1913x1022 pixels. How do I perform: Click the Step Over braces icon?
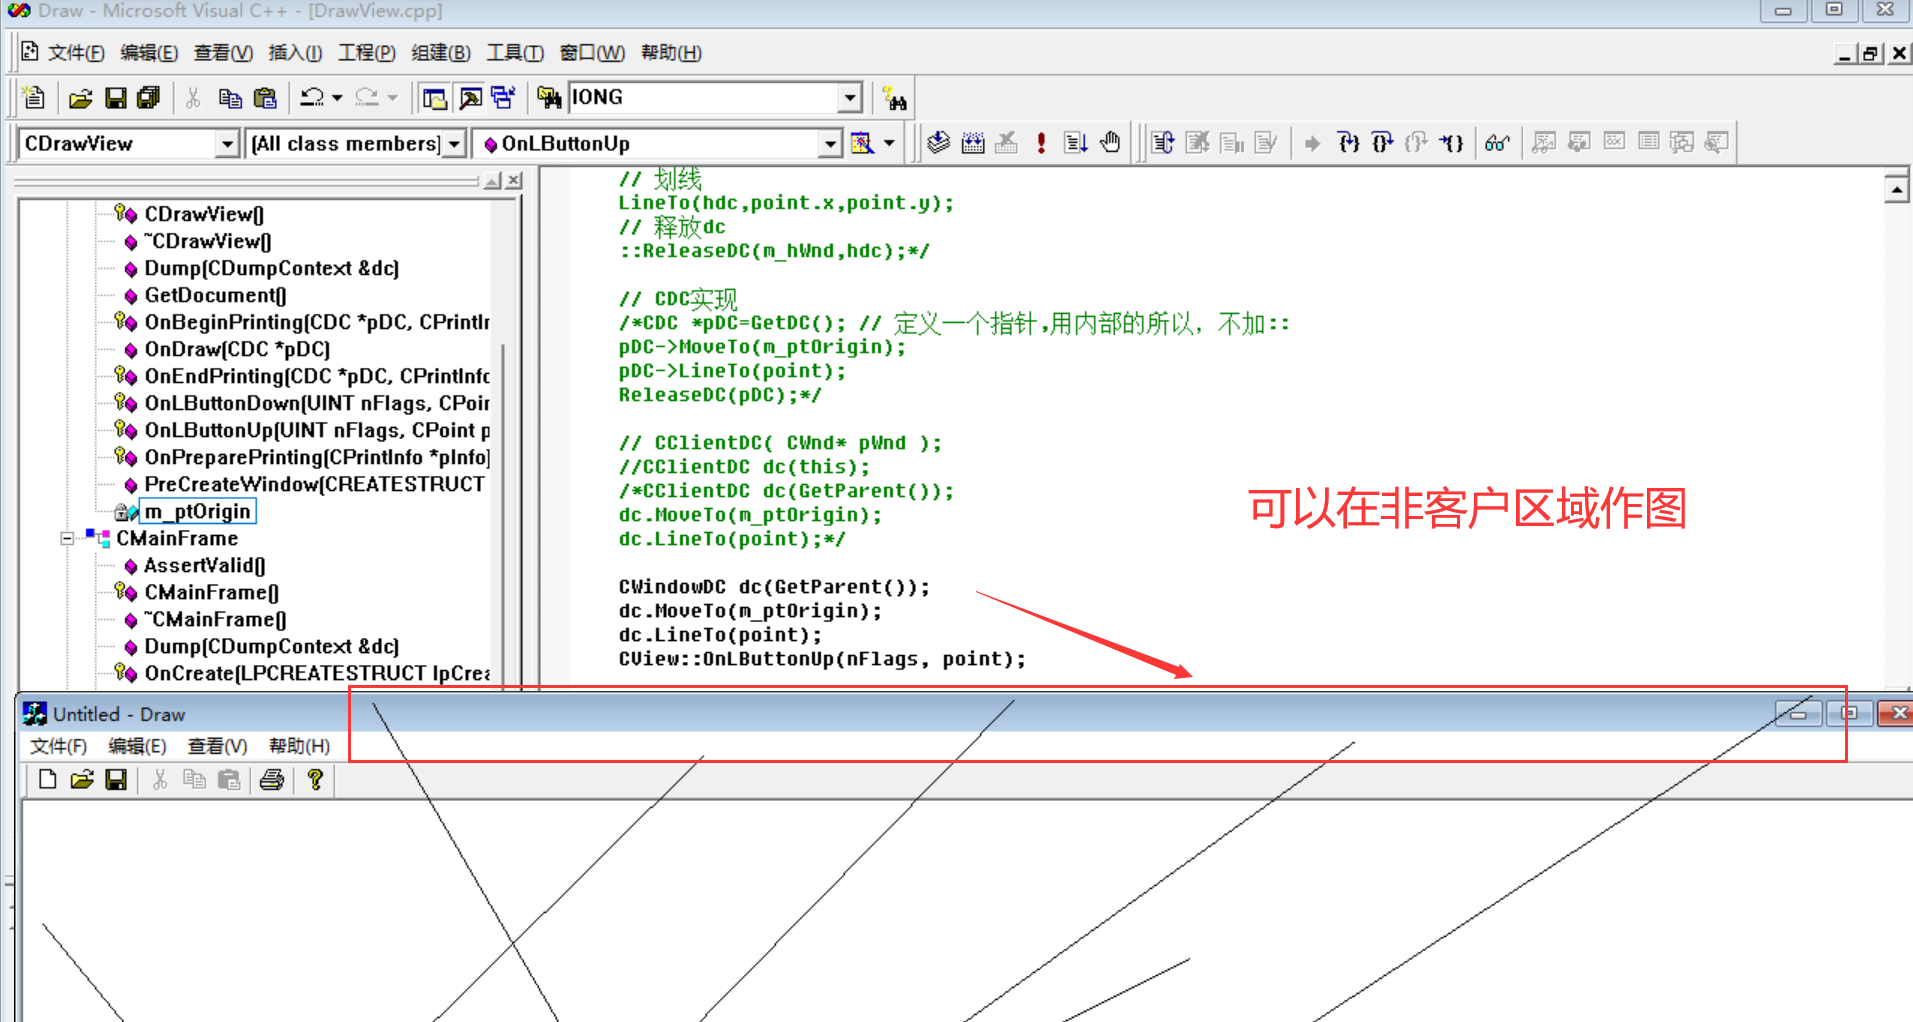1383,143
